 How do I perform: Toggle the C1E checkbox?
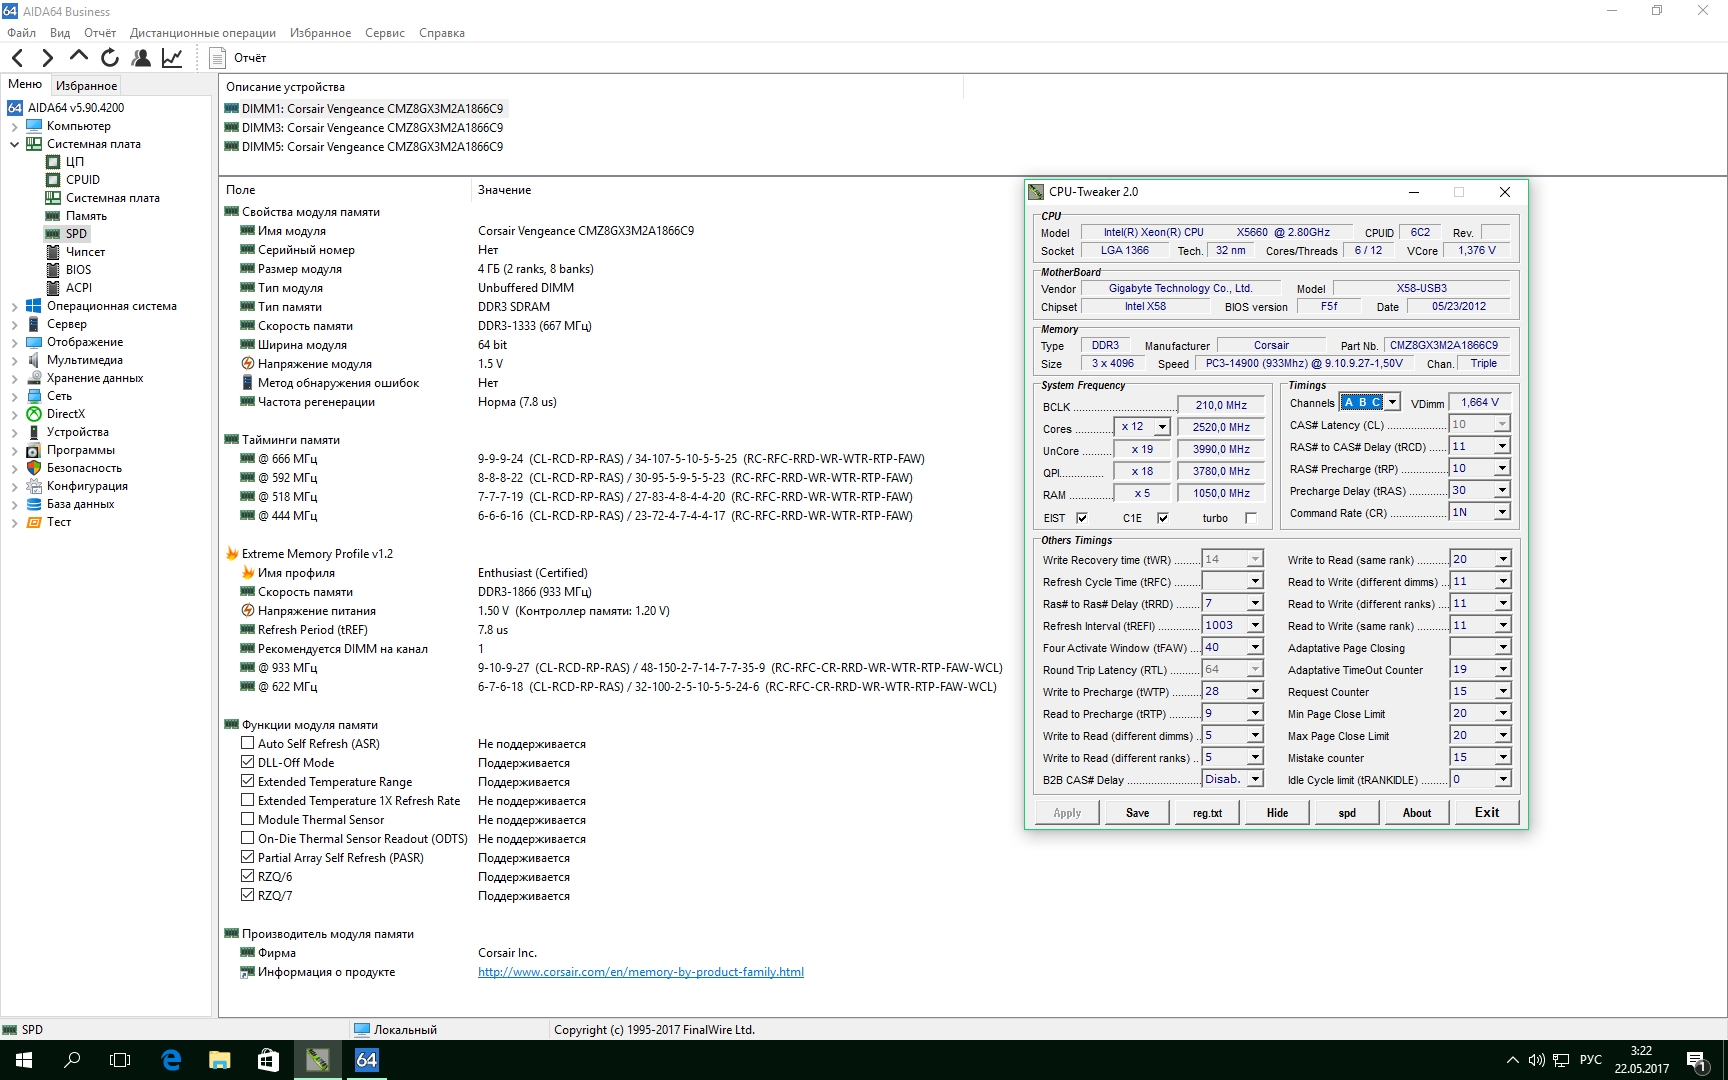tap(1162, 518)
